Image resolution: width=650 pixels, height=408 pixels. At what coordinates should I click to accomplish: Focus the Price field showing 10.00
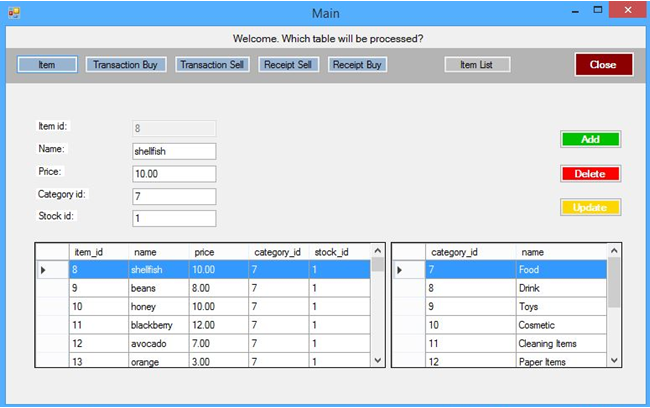point(174,174)
